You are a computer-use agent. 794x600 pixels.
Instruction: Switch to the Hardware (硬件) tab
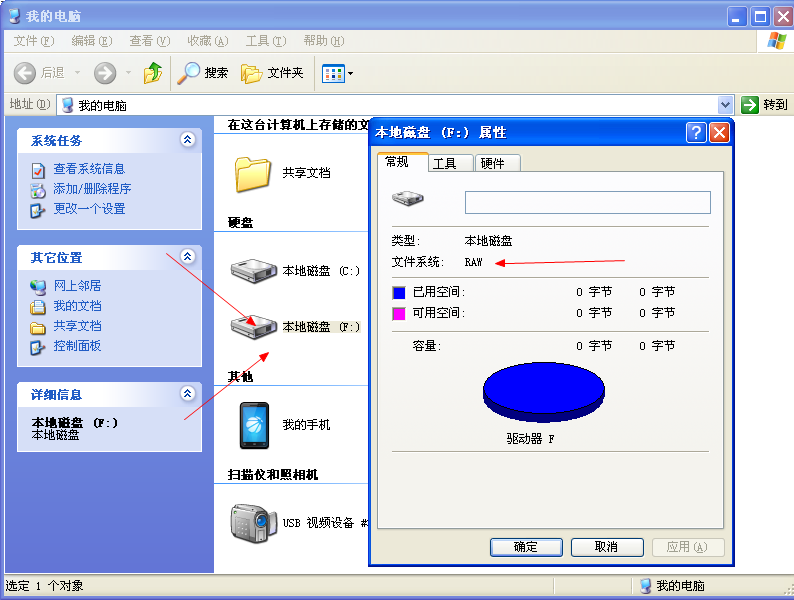pos(497,164)
